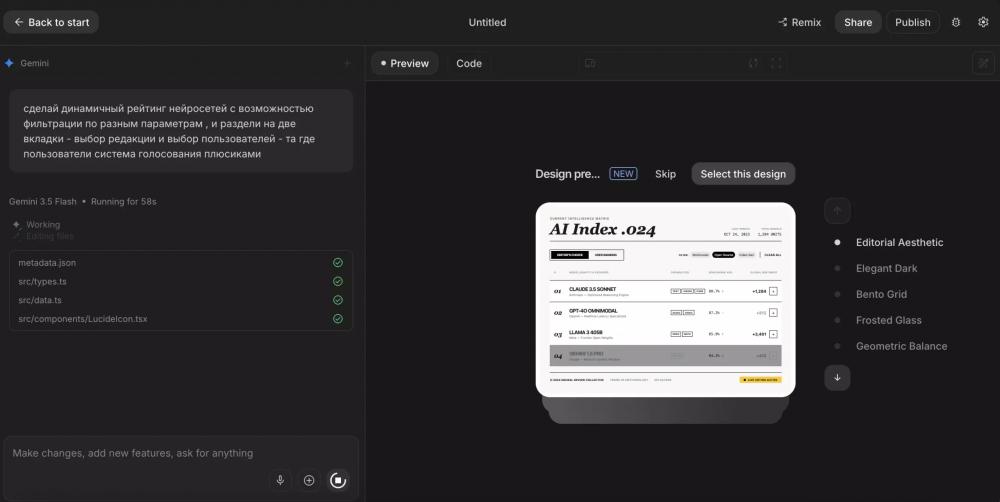
Task: Click the Gemini sparkle logo icon
Action: 9,63
